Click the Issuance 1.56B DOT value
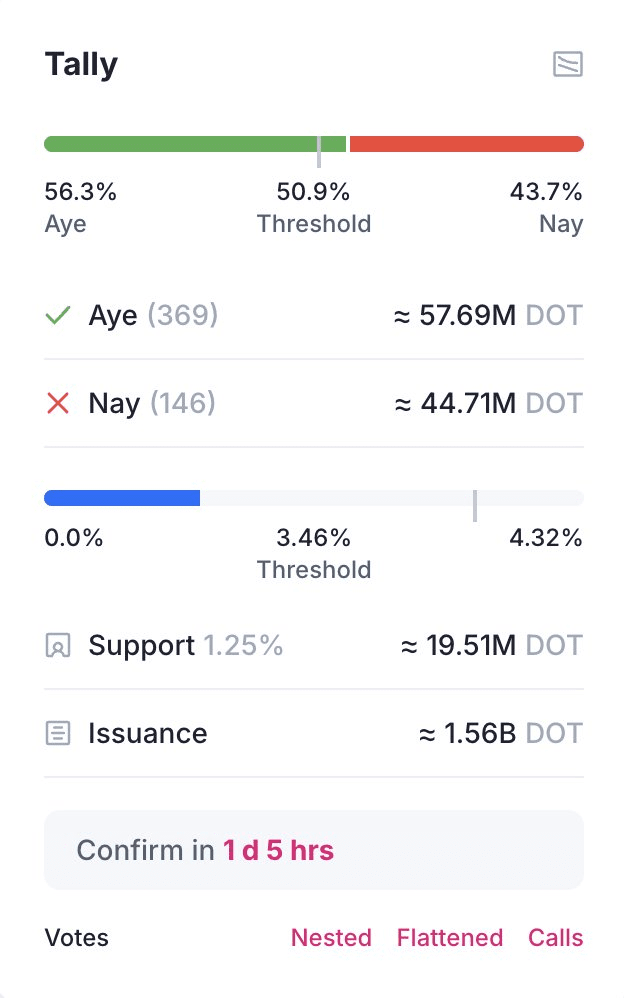Viewport: 624px width, 998px height. click(x=500, y=733)
